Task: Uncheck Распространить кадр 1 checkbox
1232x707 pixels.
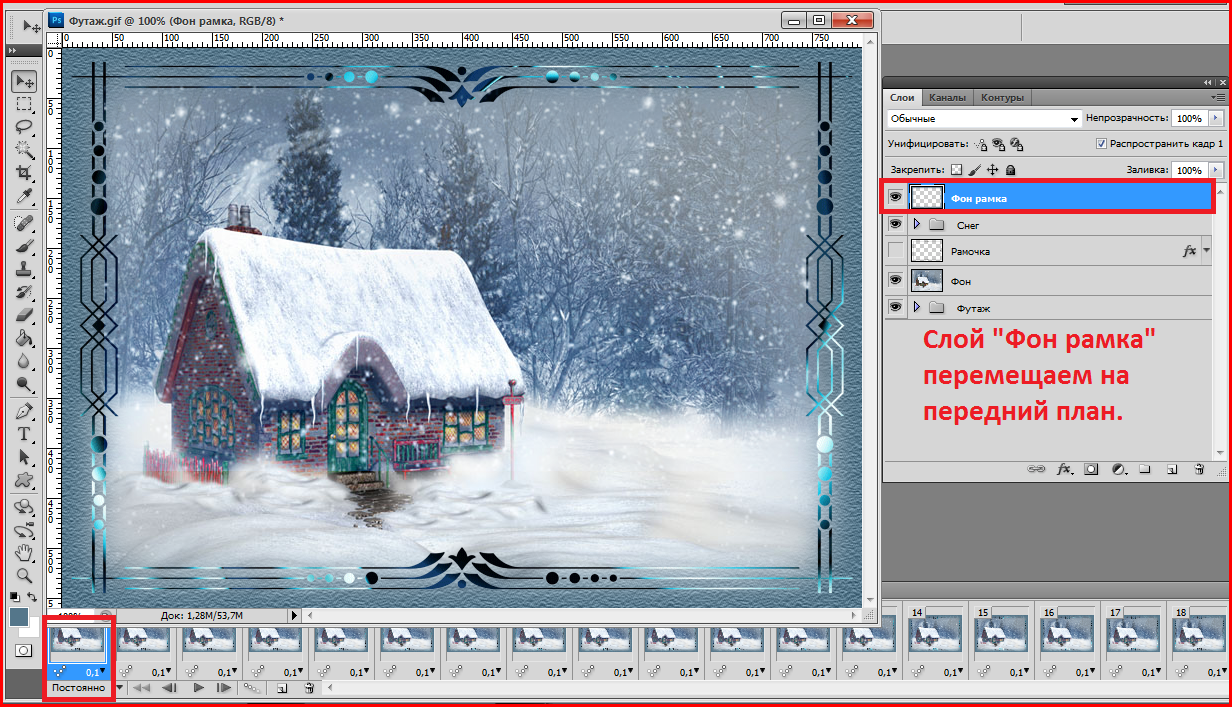Action: click(x=1101, y=144)
